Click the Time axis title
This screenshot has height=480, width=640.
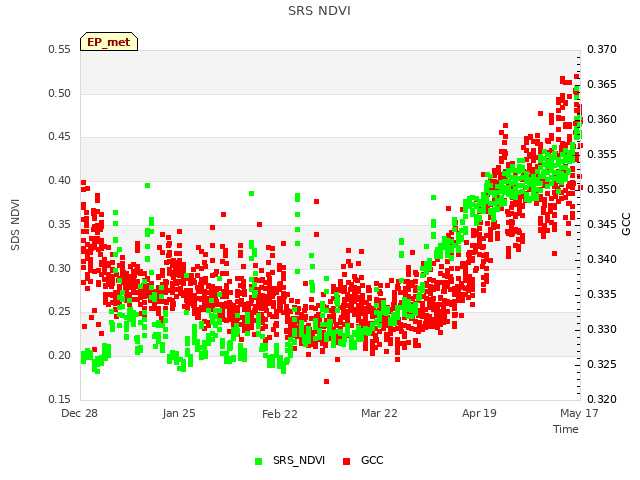click(x=566, y=429)
